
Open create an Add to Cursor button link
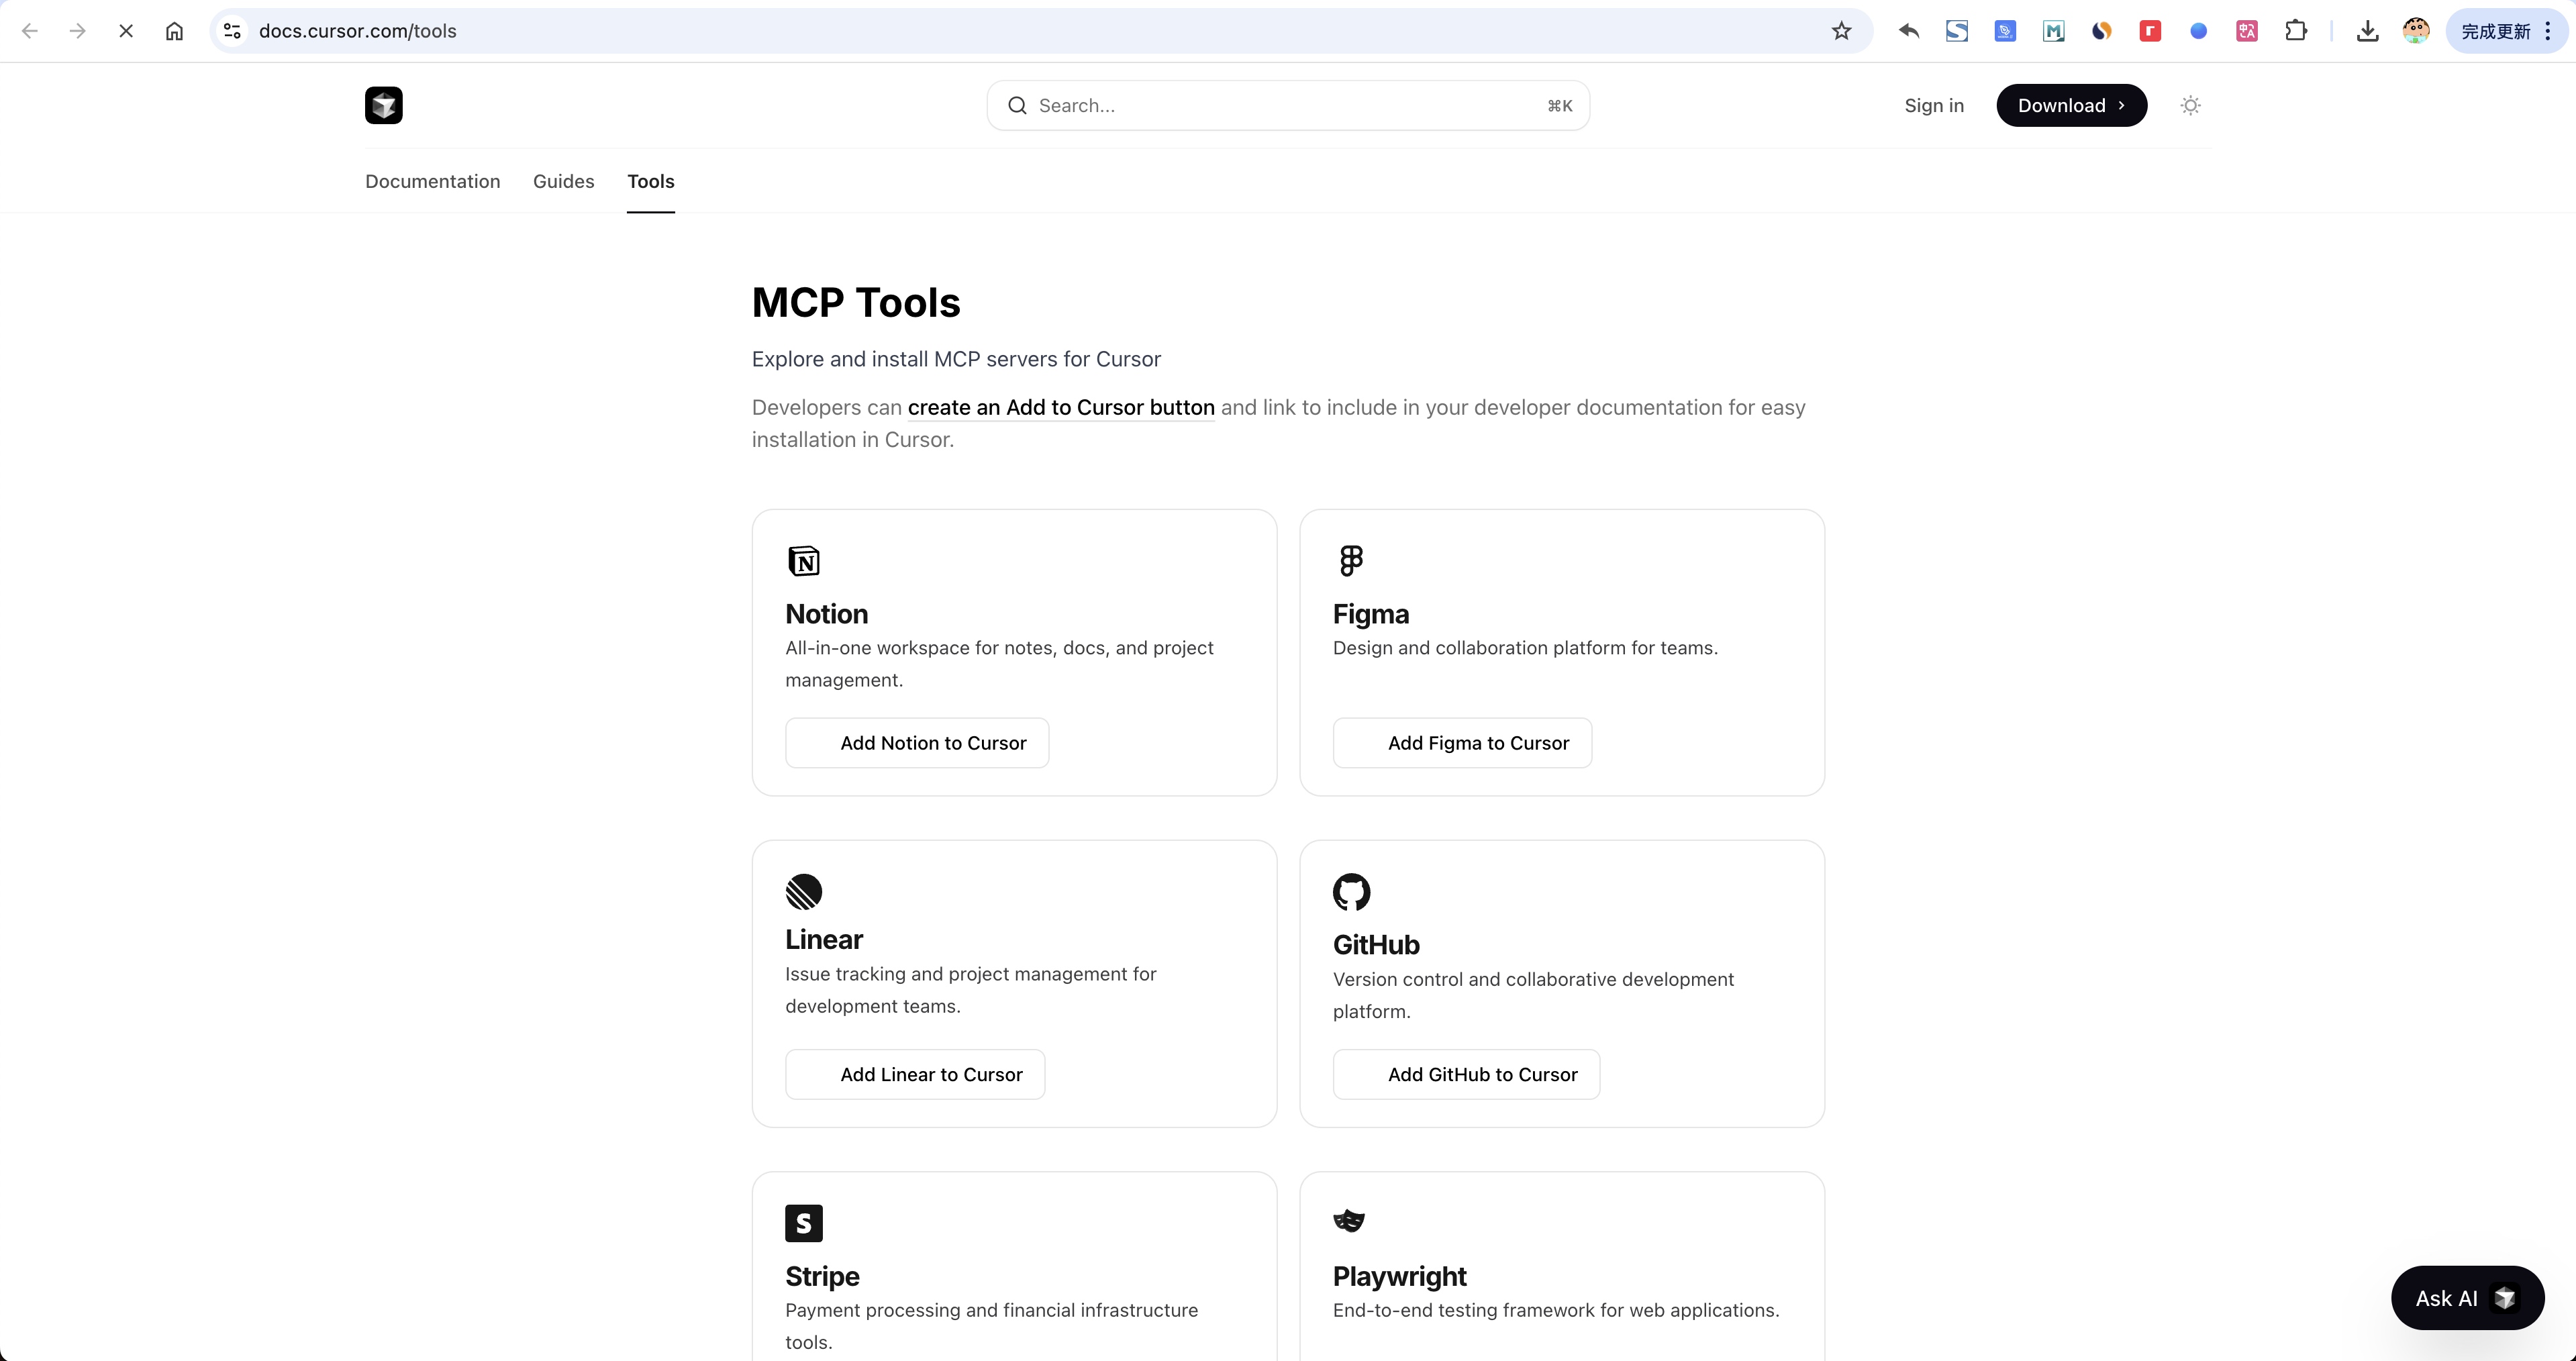tap(1061, 407)
